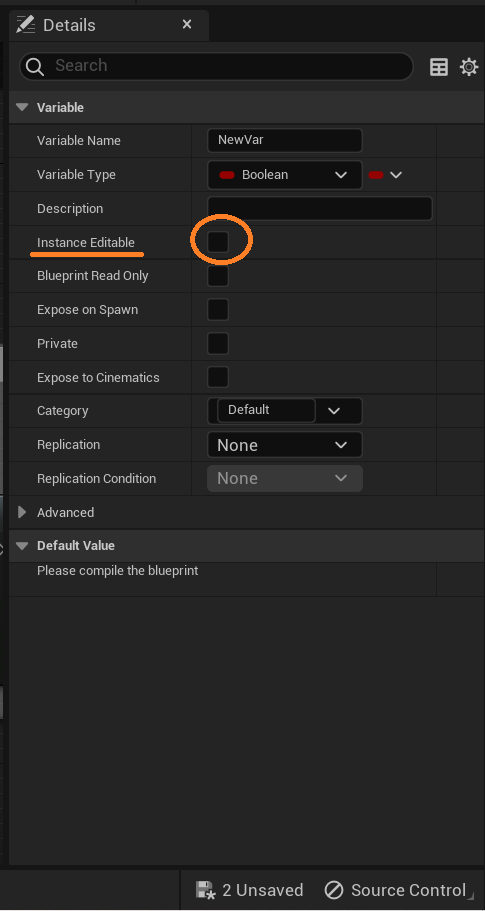Select the Details tab
The height and width of the screenshot is (911, 485).
(x=109, y=25)
